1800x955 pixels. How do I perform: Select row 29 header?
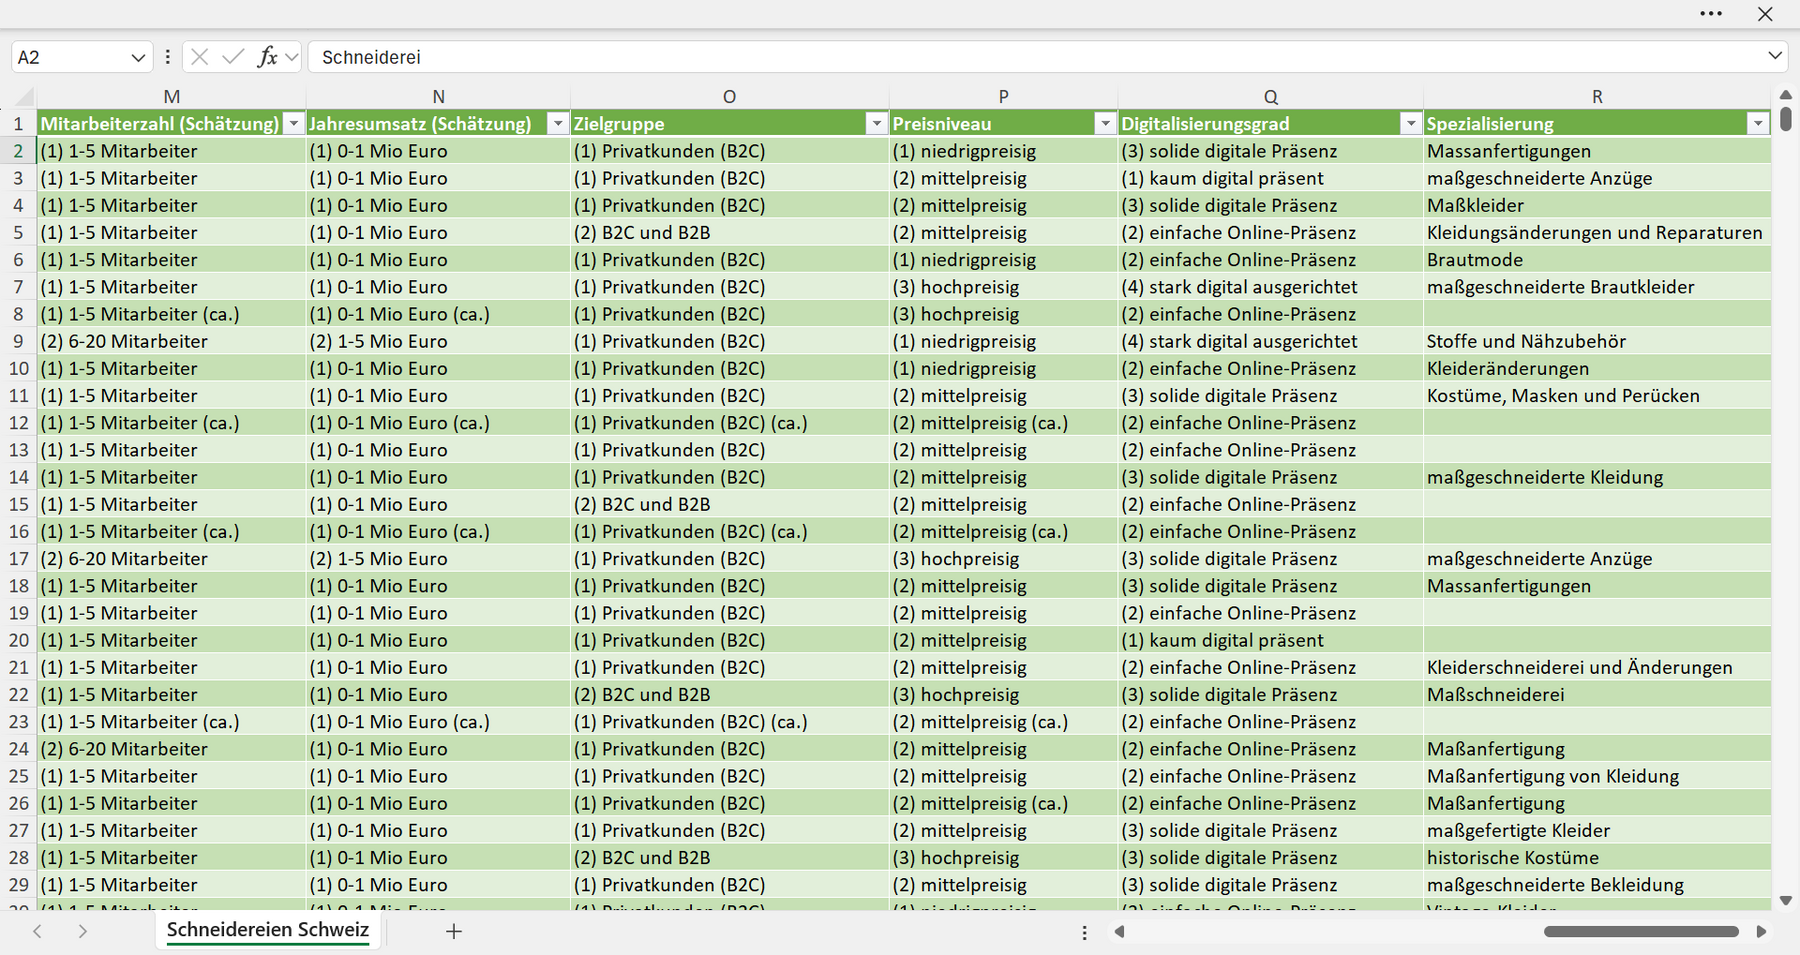[x=19, y=885]
